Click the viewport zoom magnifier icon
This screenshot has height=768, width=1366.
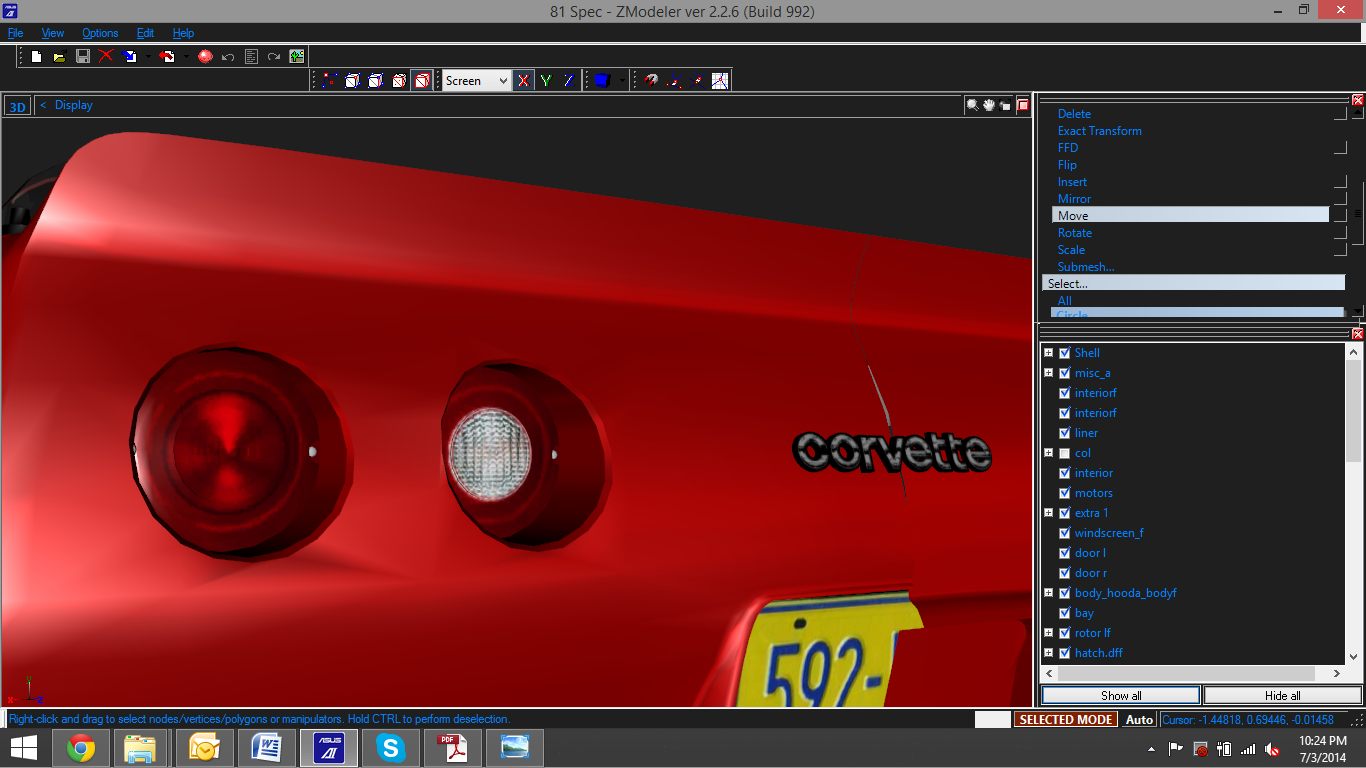(x=972, y=105)
